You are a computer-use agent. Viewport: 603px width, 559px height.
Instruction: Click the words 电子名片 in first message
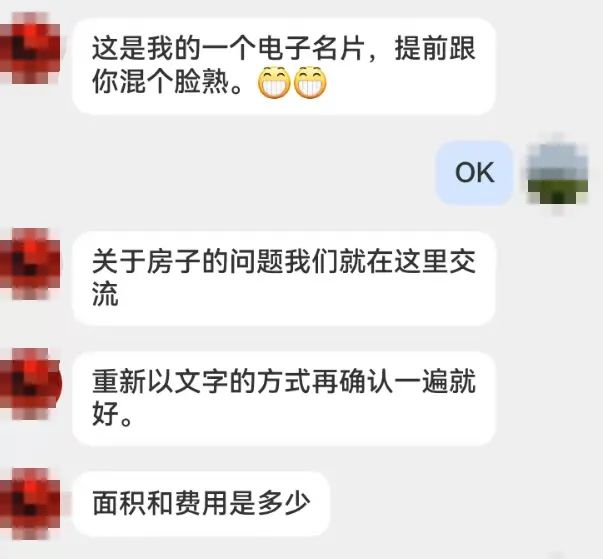[311, 48]
